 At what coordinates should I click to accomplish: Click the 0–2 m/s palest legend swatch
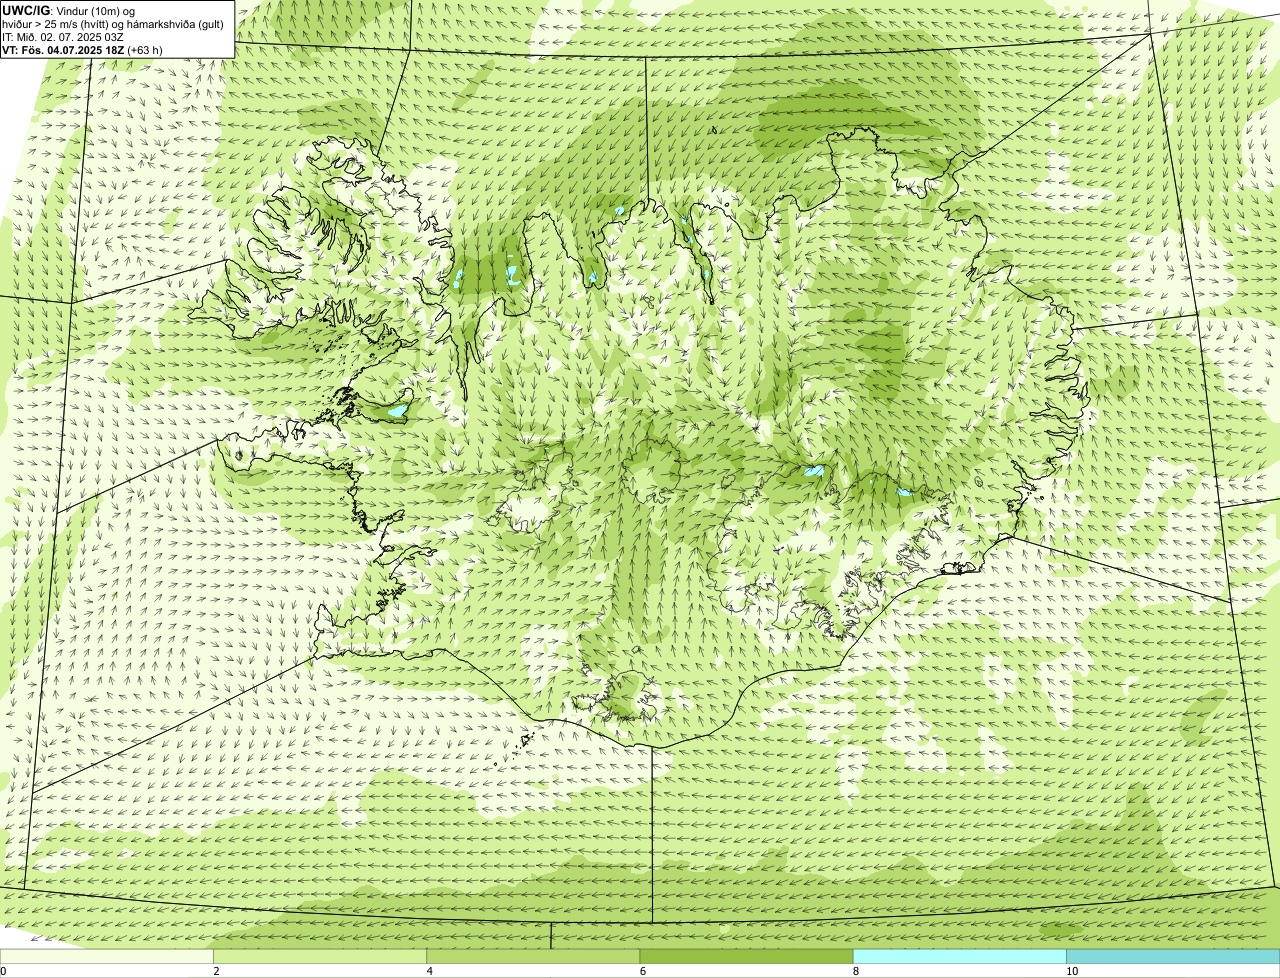pyautogui.click(x=107, y=957)
